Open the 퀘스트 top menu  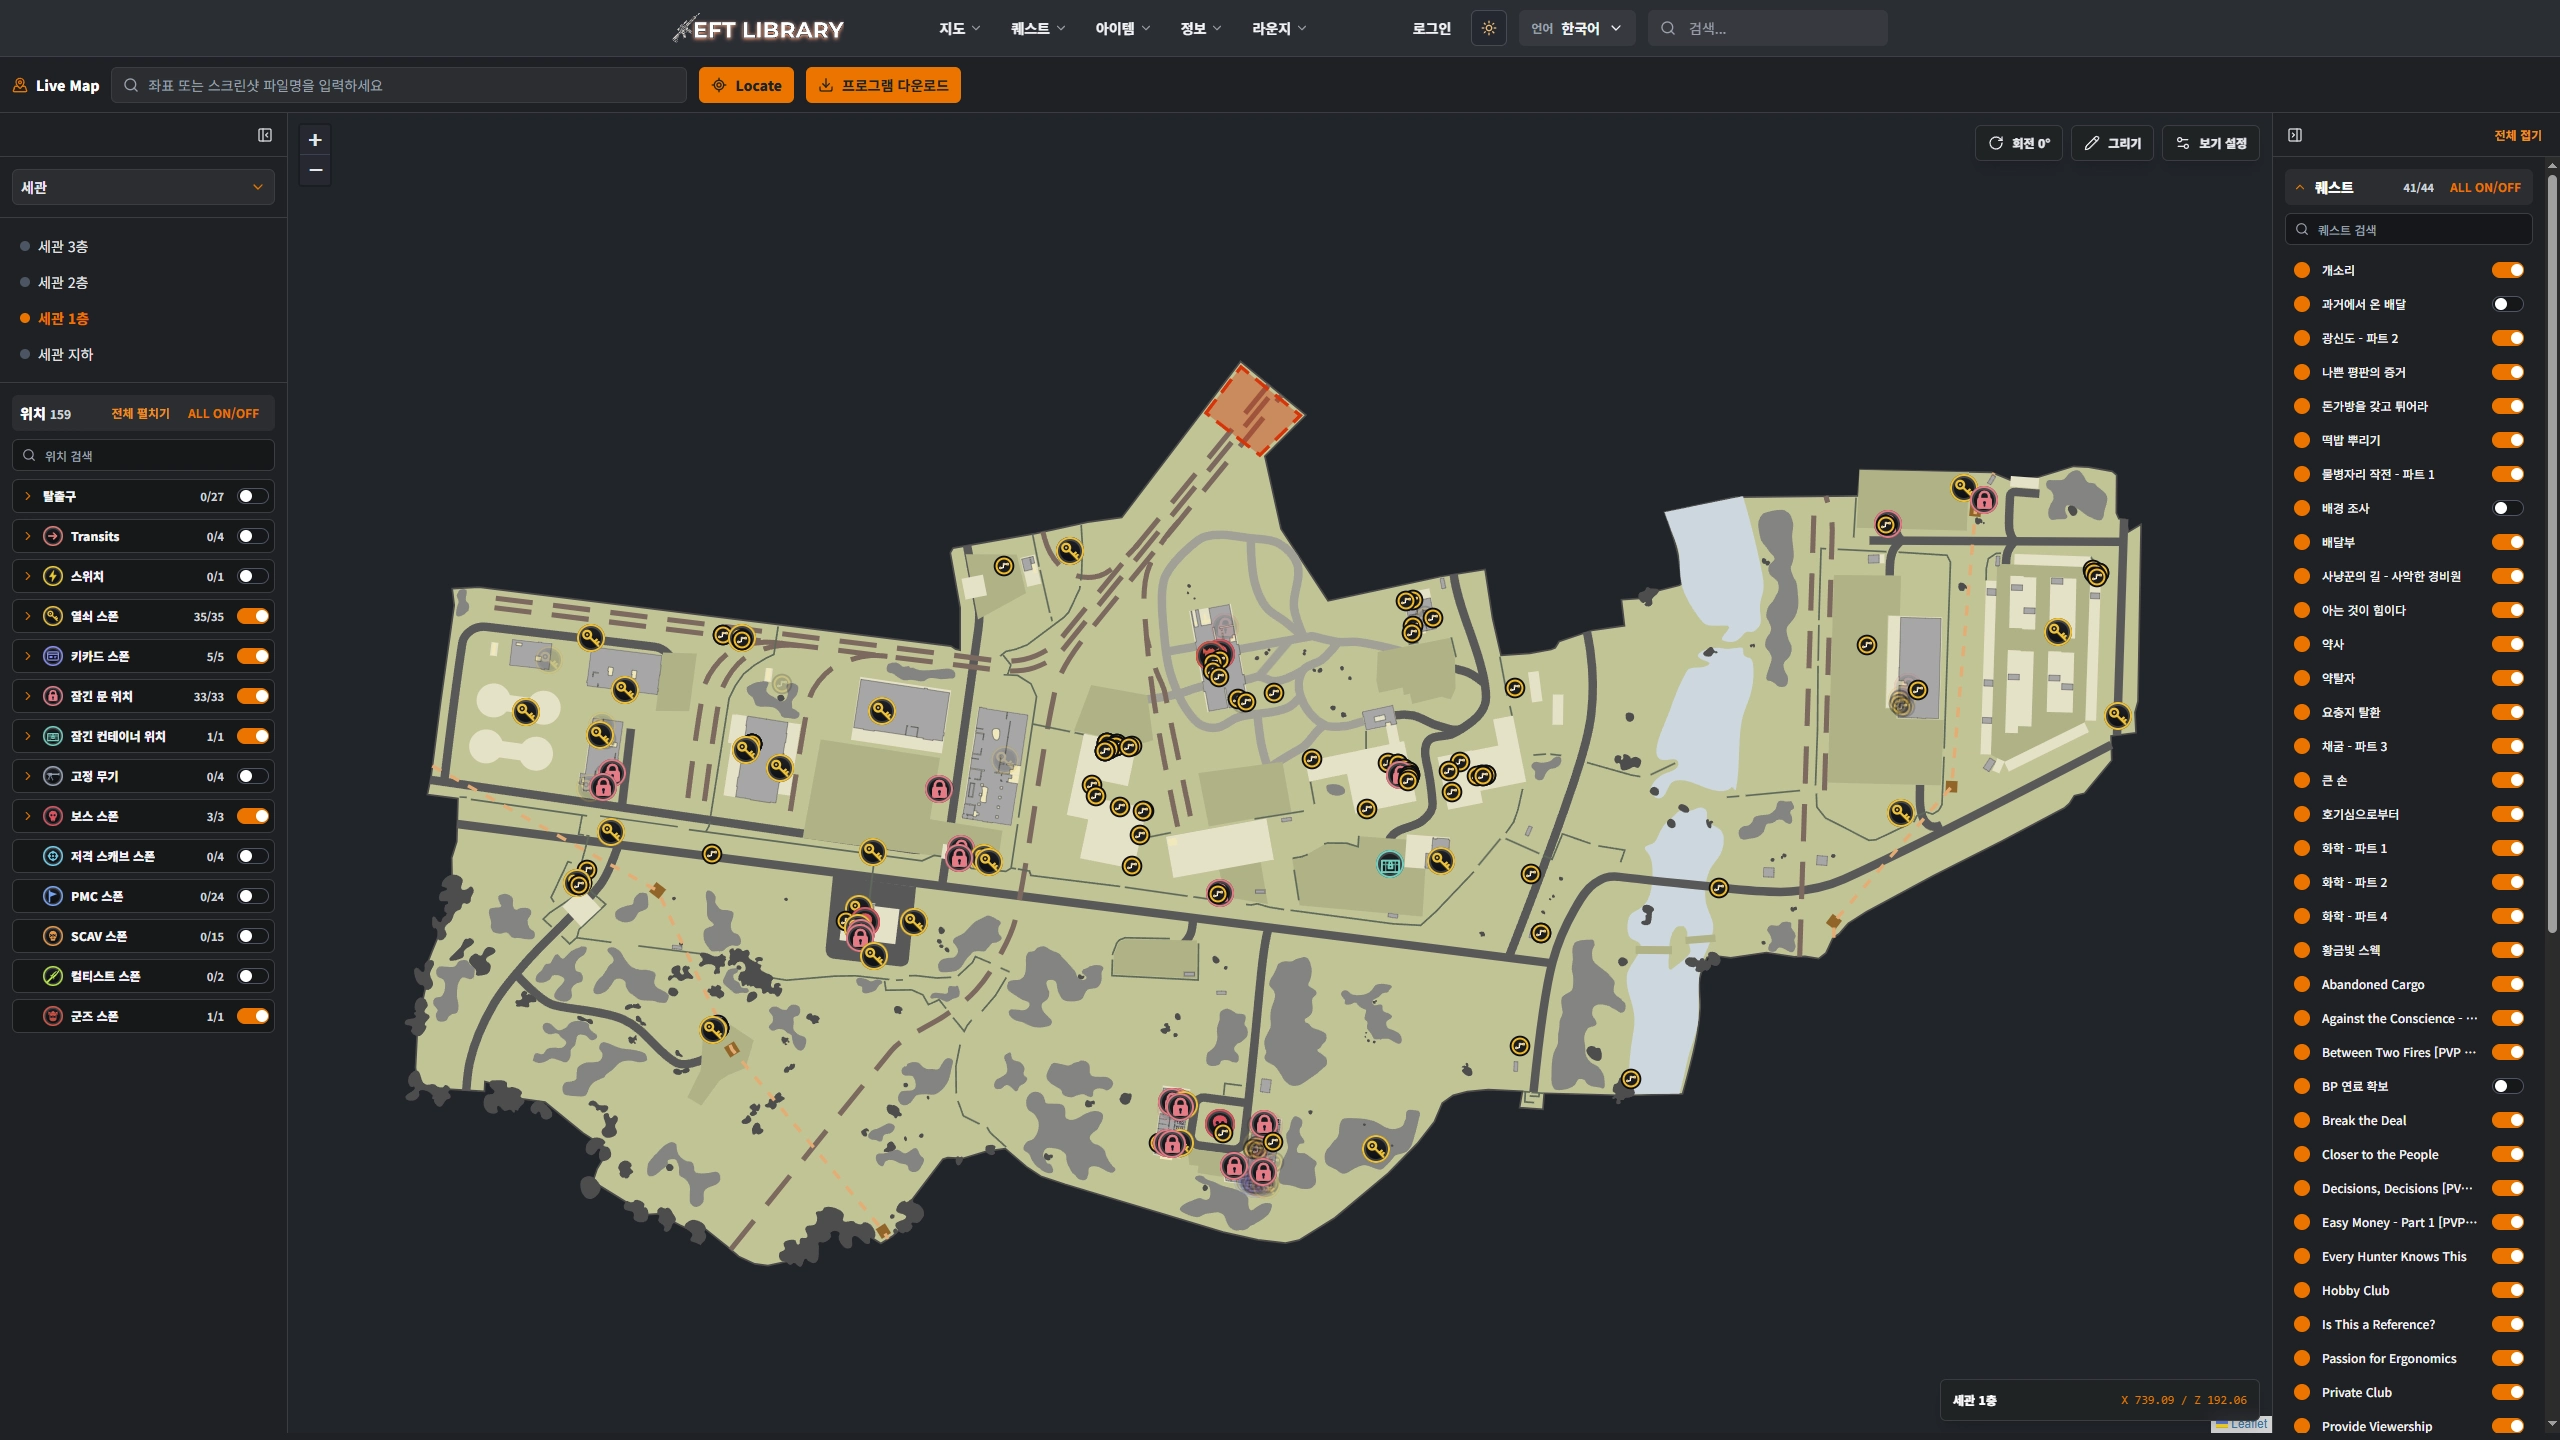[1037, 28]
